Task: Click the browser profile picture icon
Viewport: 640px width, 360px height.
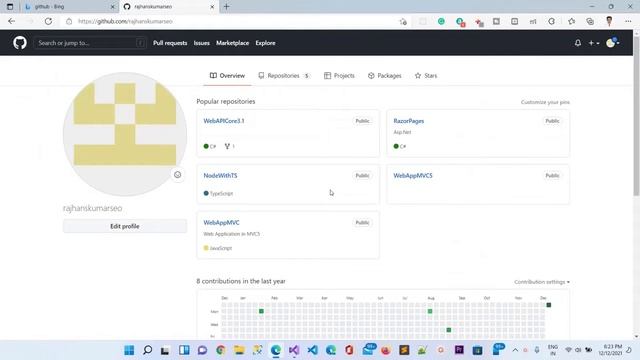Action: pos(609,21)
